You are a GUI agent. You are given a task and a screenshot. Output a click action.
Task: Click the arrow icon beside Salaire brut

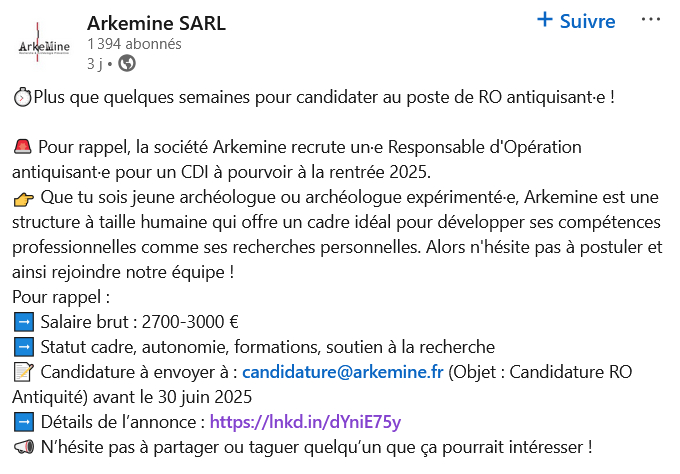24,322
